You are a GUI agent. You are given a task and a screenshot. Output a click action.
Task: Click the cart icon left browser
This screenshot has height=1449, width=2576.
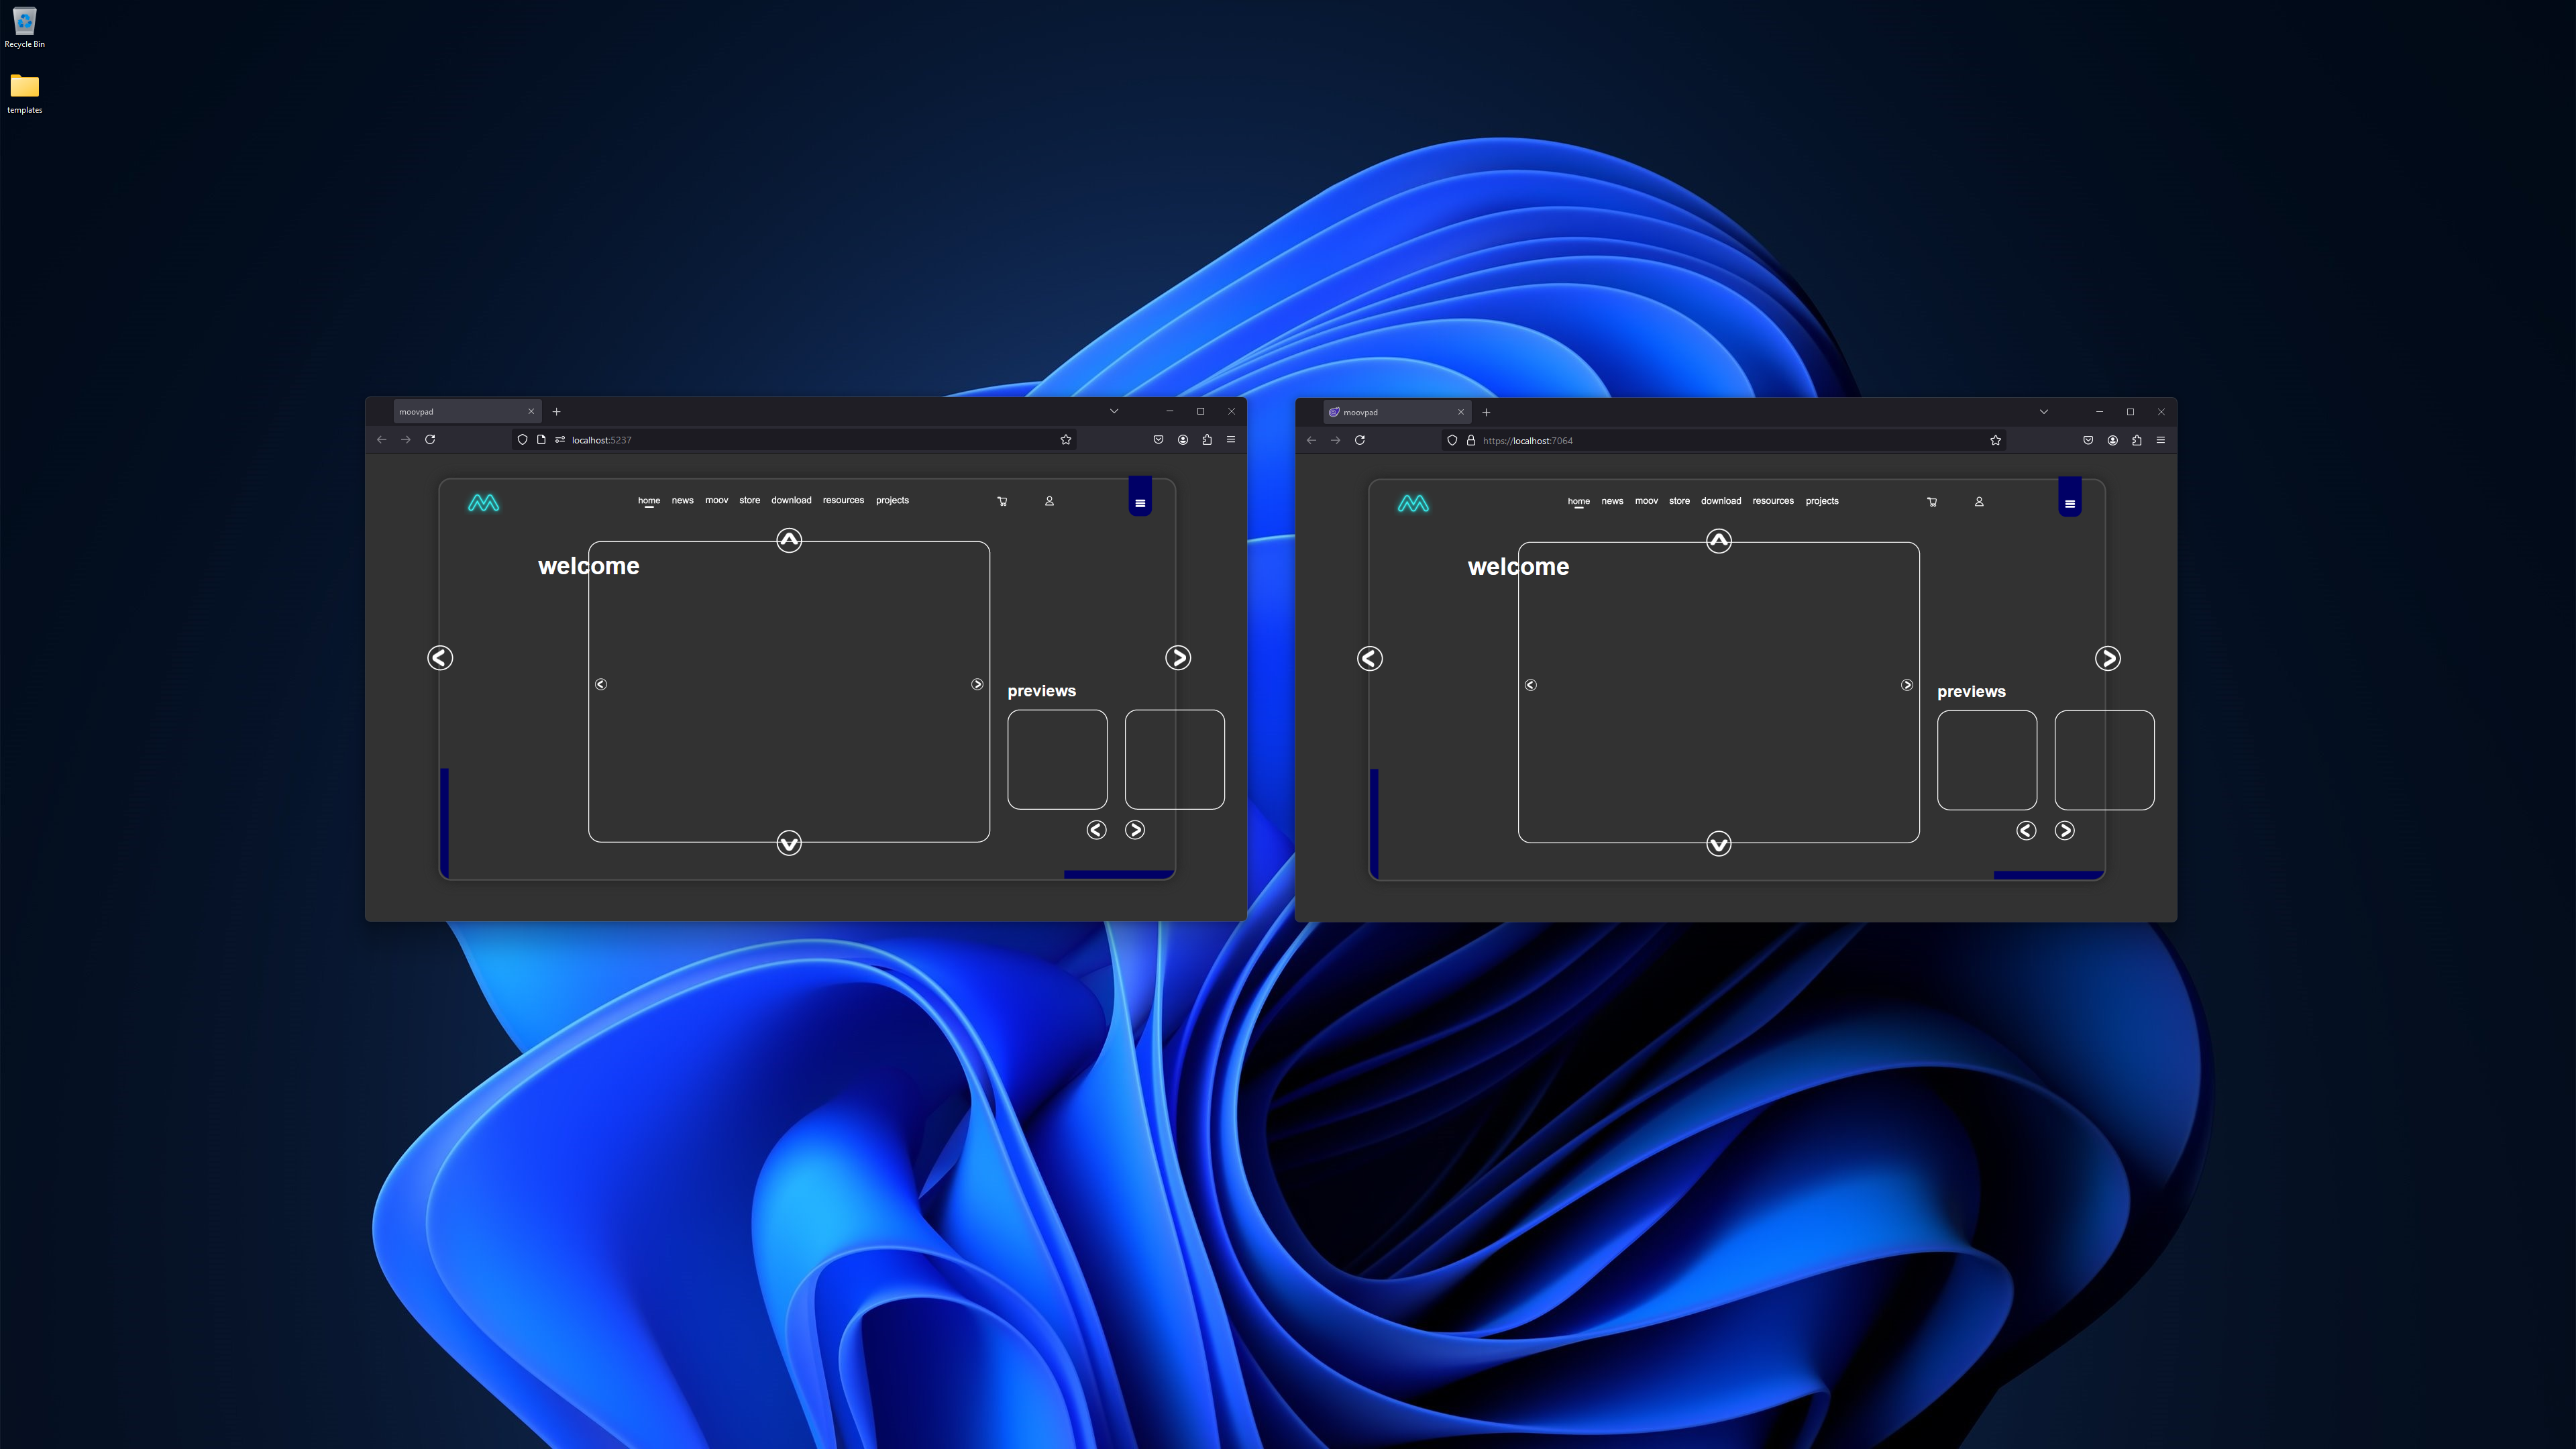pyautogui.click(x=1002, y=500)
